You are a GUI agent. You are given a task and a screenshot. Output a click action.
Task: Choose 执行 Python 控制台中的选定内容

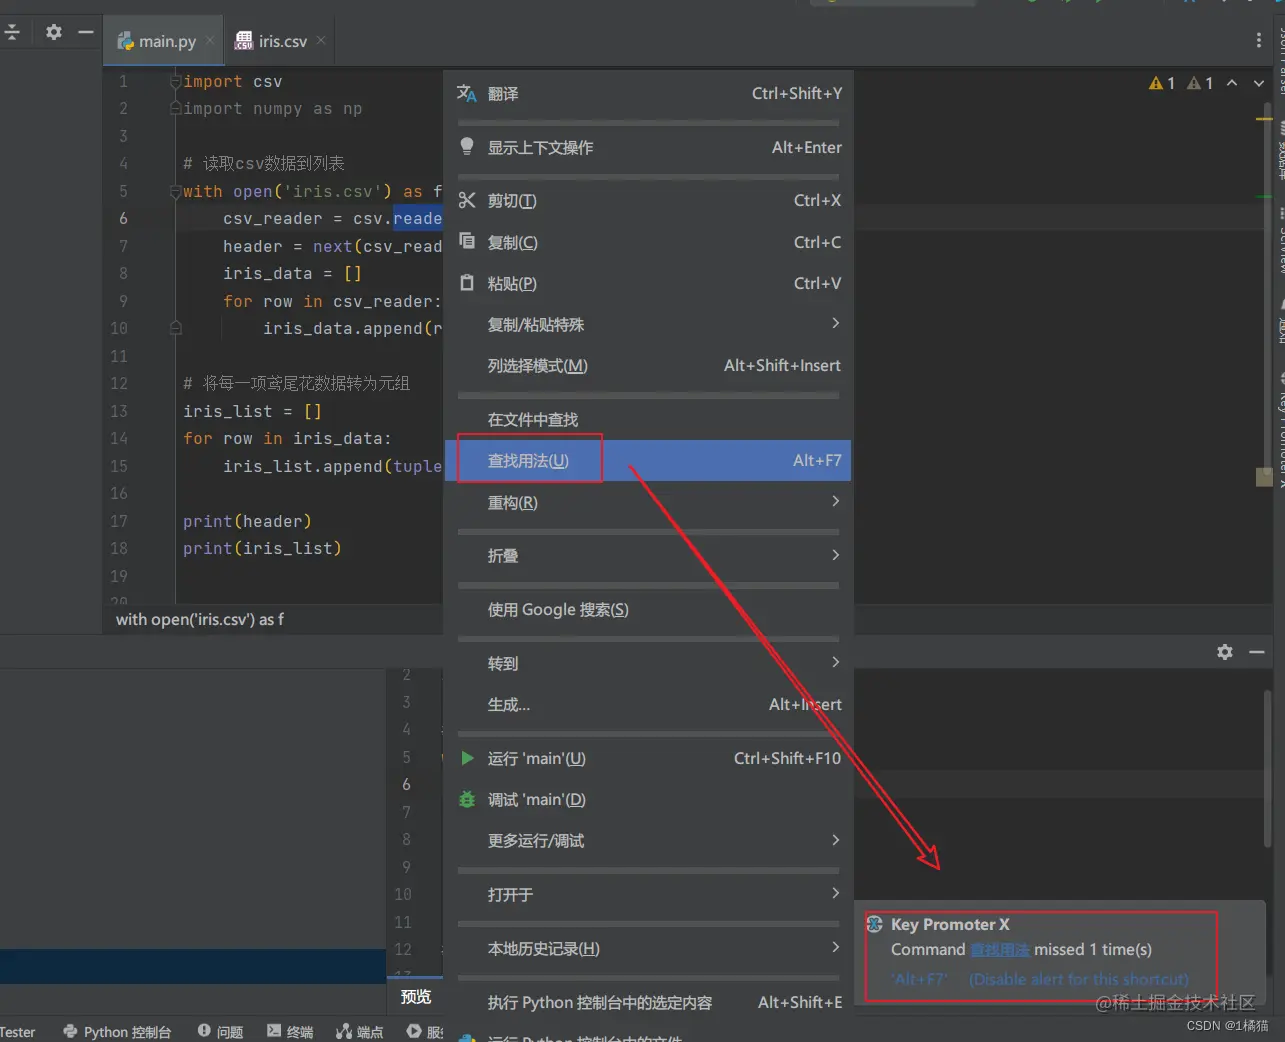[x=648, y=1002]
